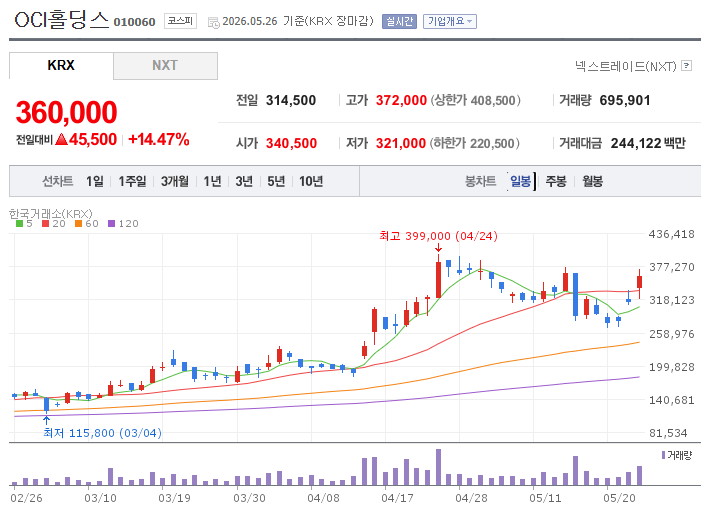Click the 02/26 date on the chart axis

point(26,498)
